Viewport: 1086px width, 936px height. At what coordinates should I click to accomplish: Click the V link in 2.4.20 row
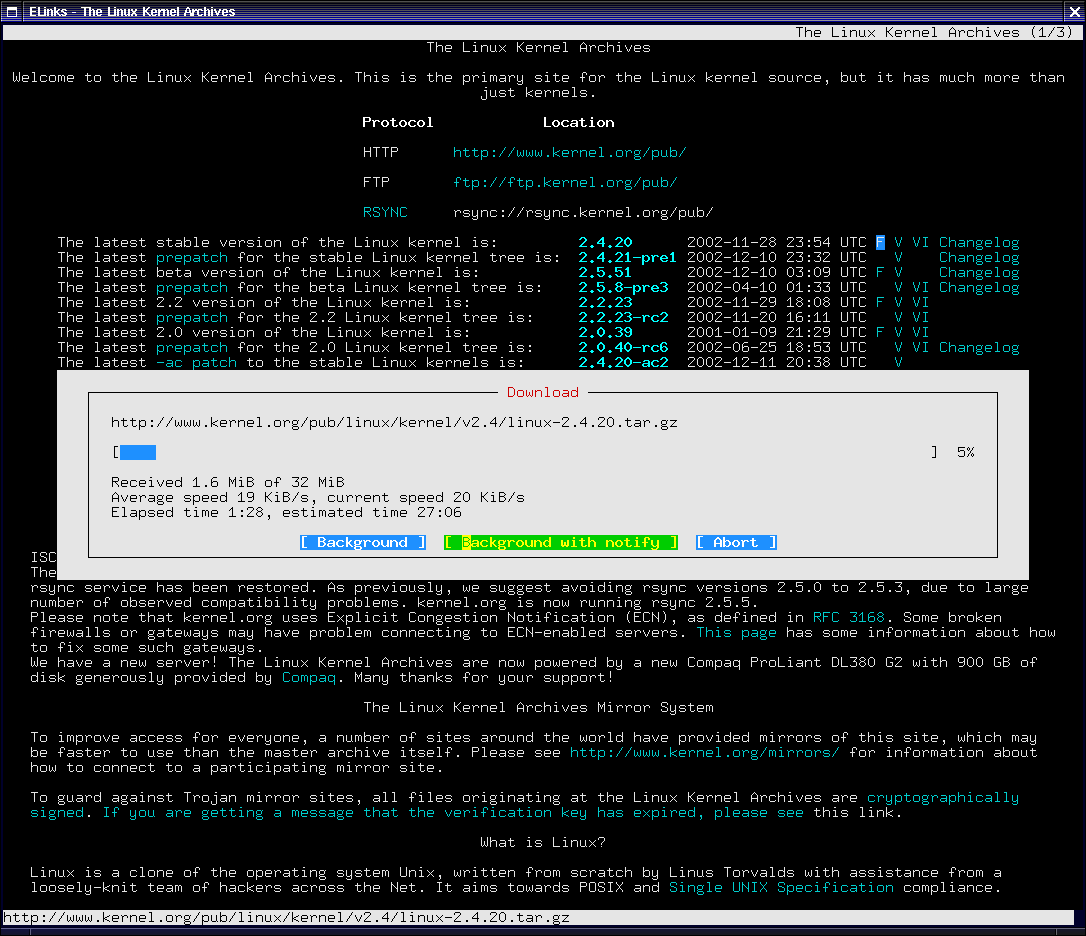click(898, 242)
